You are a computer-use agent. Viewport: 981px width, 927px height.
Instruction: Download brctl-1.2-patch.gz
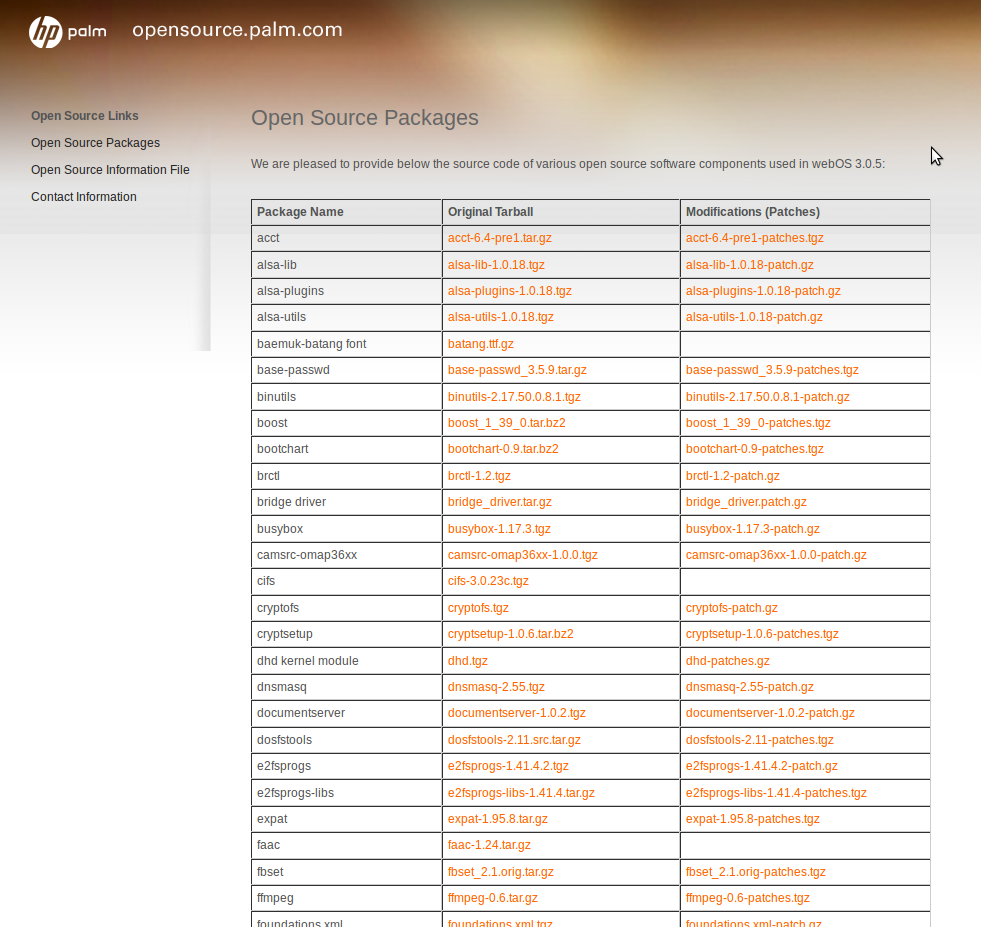coord(733,475)
